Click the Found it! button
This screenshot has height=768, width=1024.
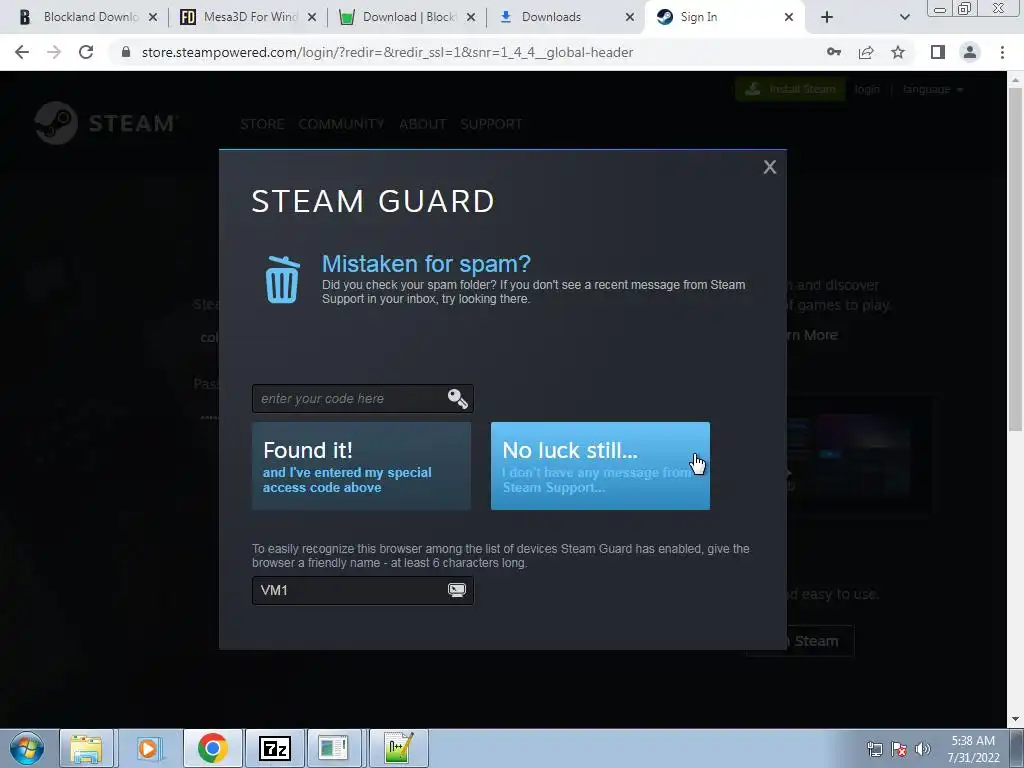[361, 466]
